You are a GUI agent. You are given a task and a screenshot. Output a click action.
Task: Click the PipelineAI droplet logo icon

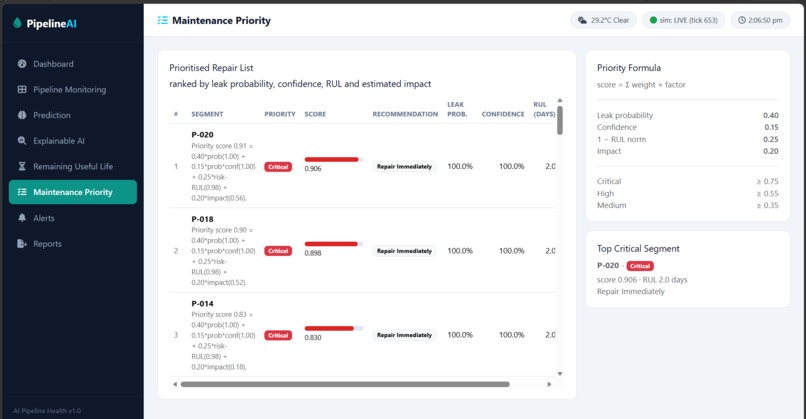pos(17,23)
